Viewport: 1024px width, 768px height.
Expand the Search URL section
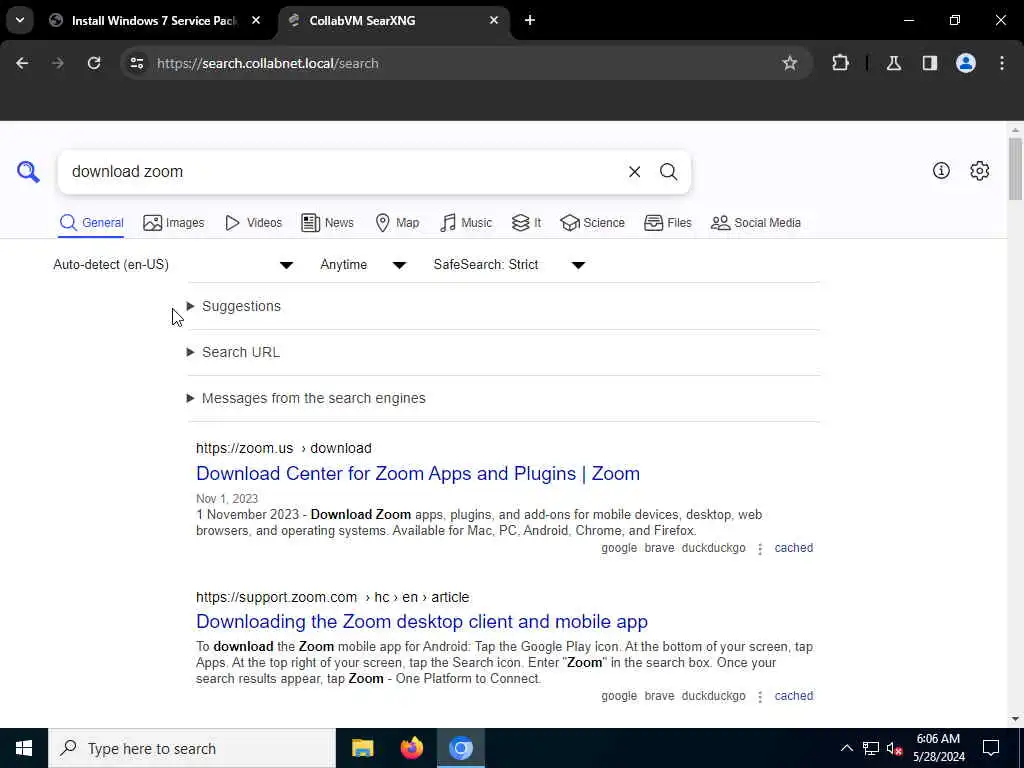(233, 352)
